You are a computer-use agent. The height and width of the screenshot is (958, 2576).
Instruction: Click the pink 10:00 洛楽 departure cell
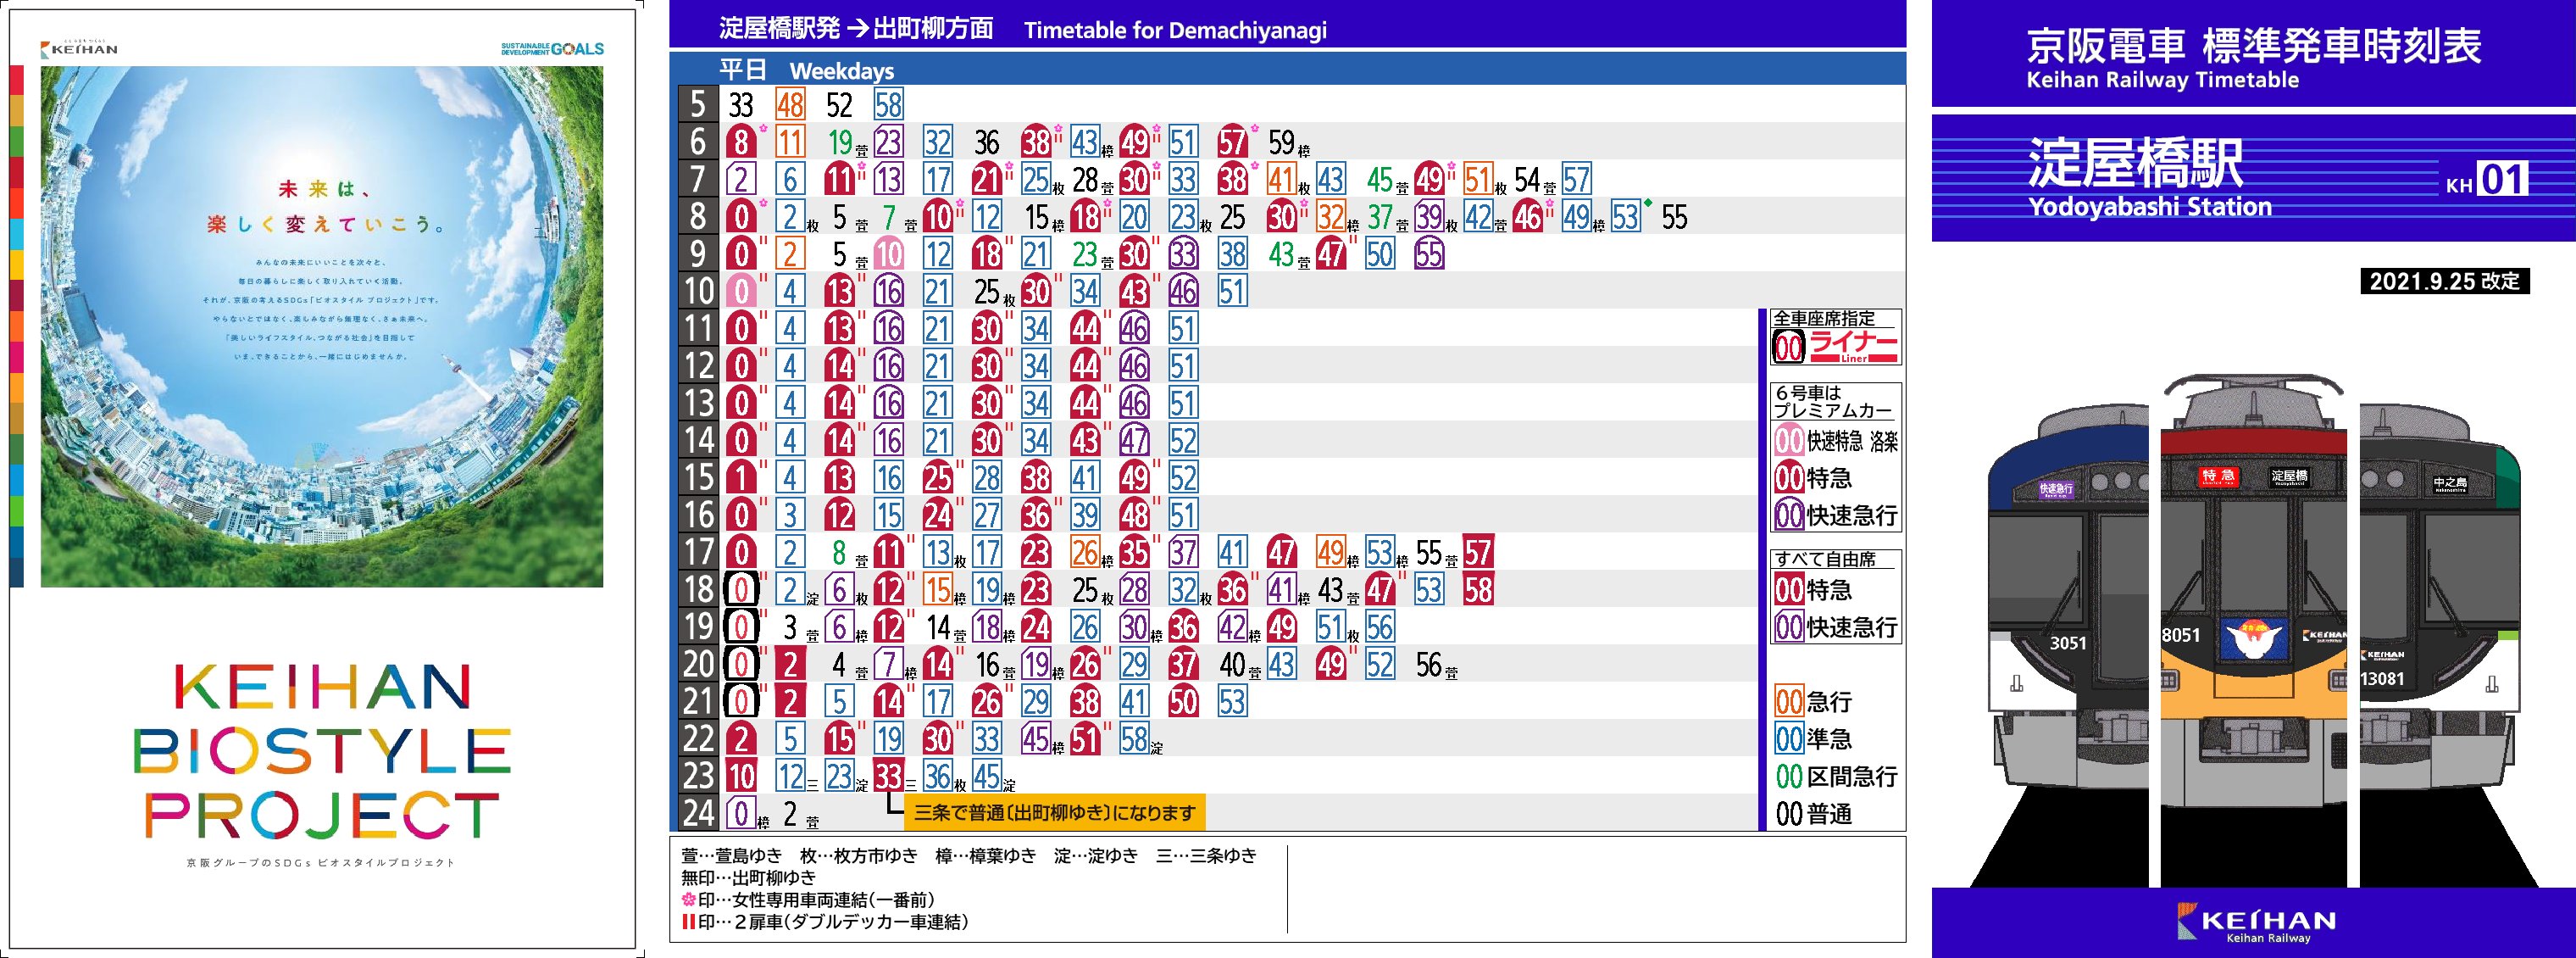(x=740, y=291)
